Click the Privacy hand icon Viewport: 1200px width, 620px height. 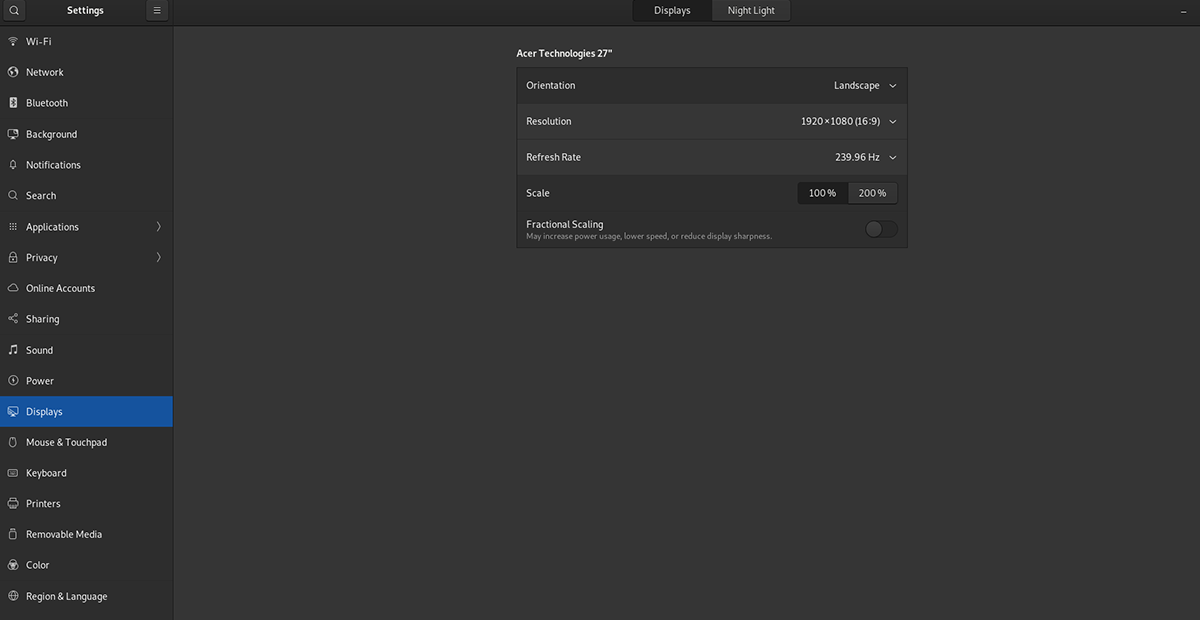point(13,257)
